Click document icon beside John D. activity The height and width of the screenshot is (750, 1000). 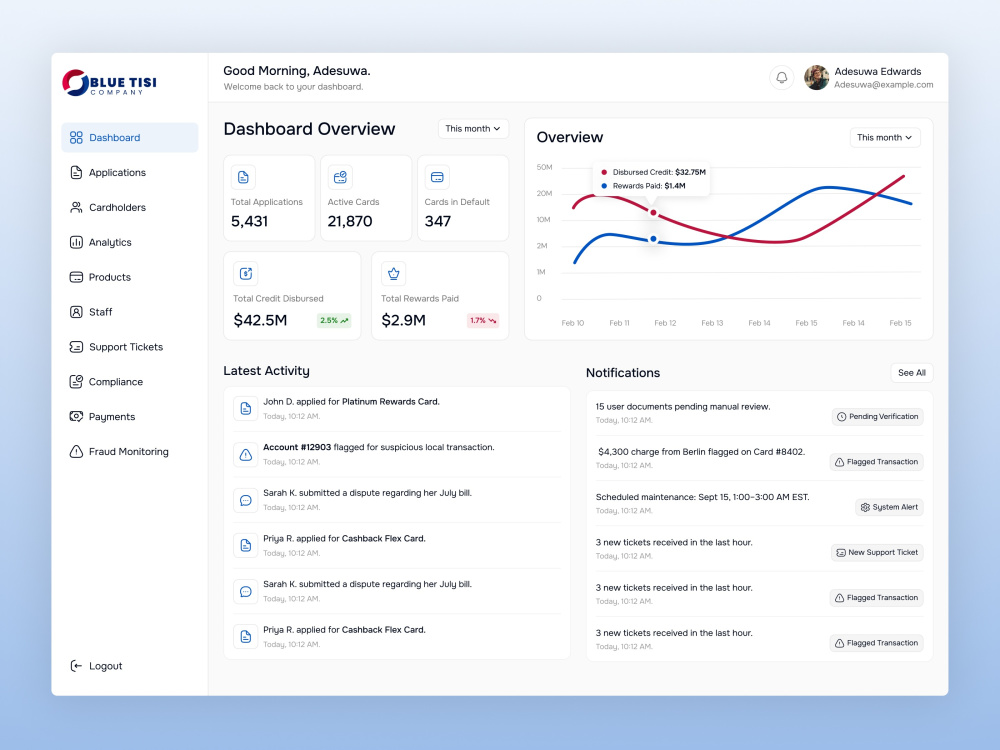(246, 409)
